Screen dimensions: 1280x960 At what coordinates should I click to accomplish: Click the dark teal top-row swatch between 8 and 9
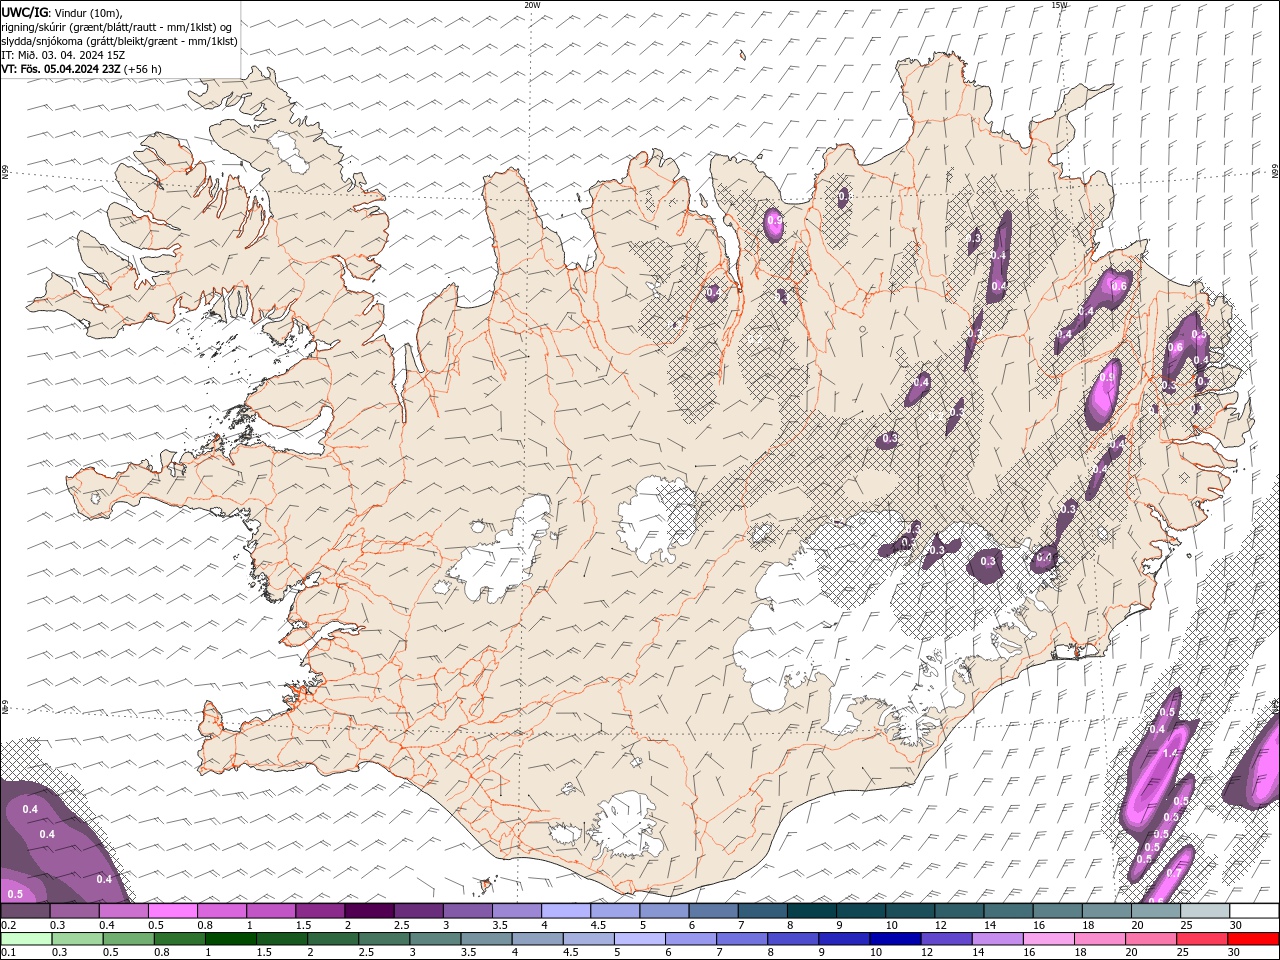[x=812, y=911]
